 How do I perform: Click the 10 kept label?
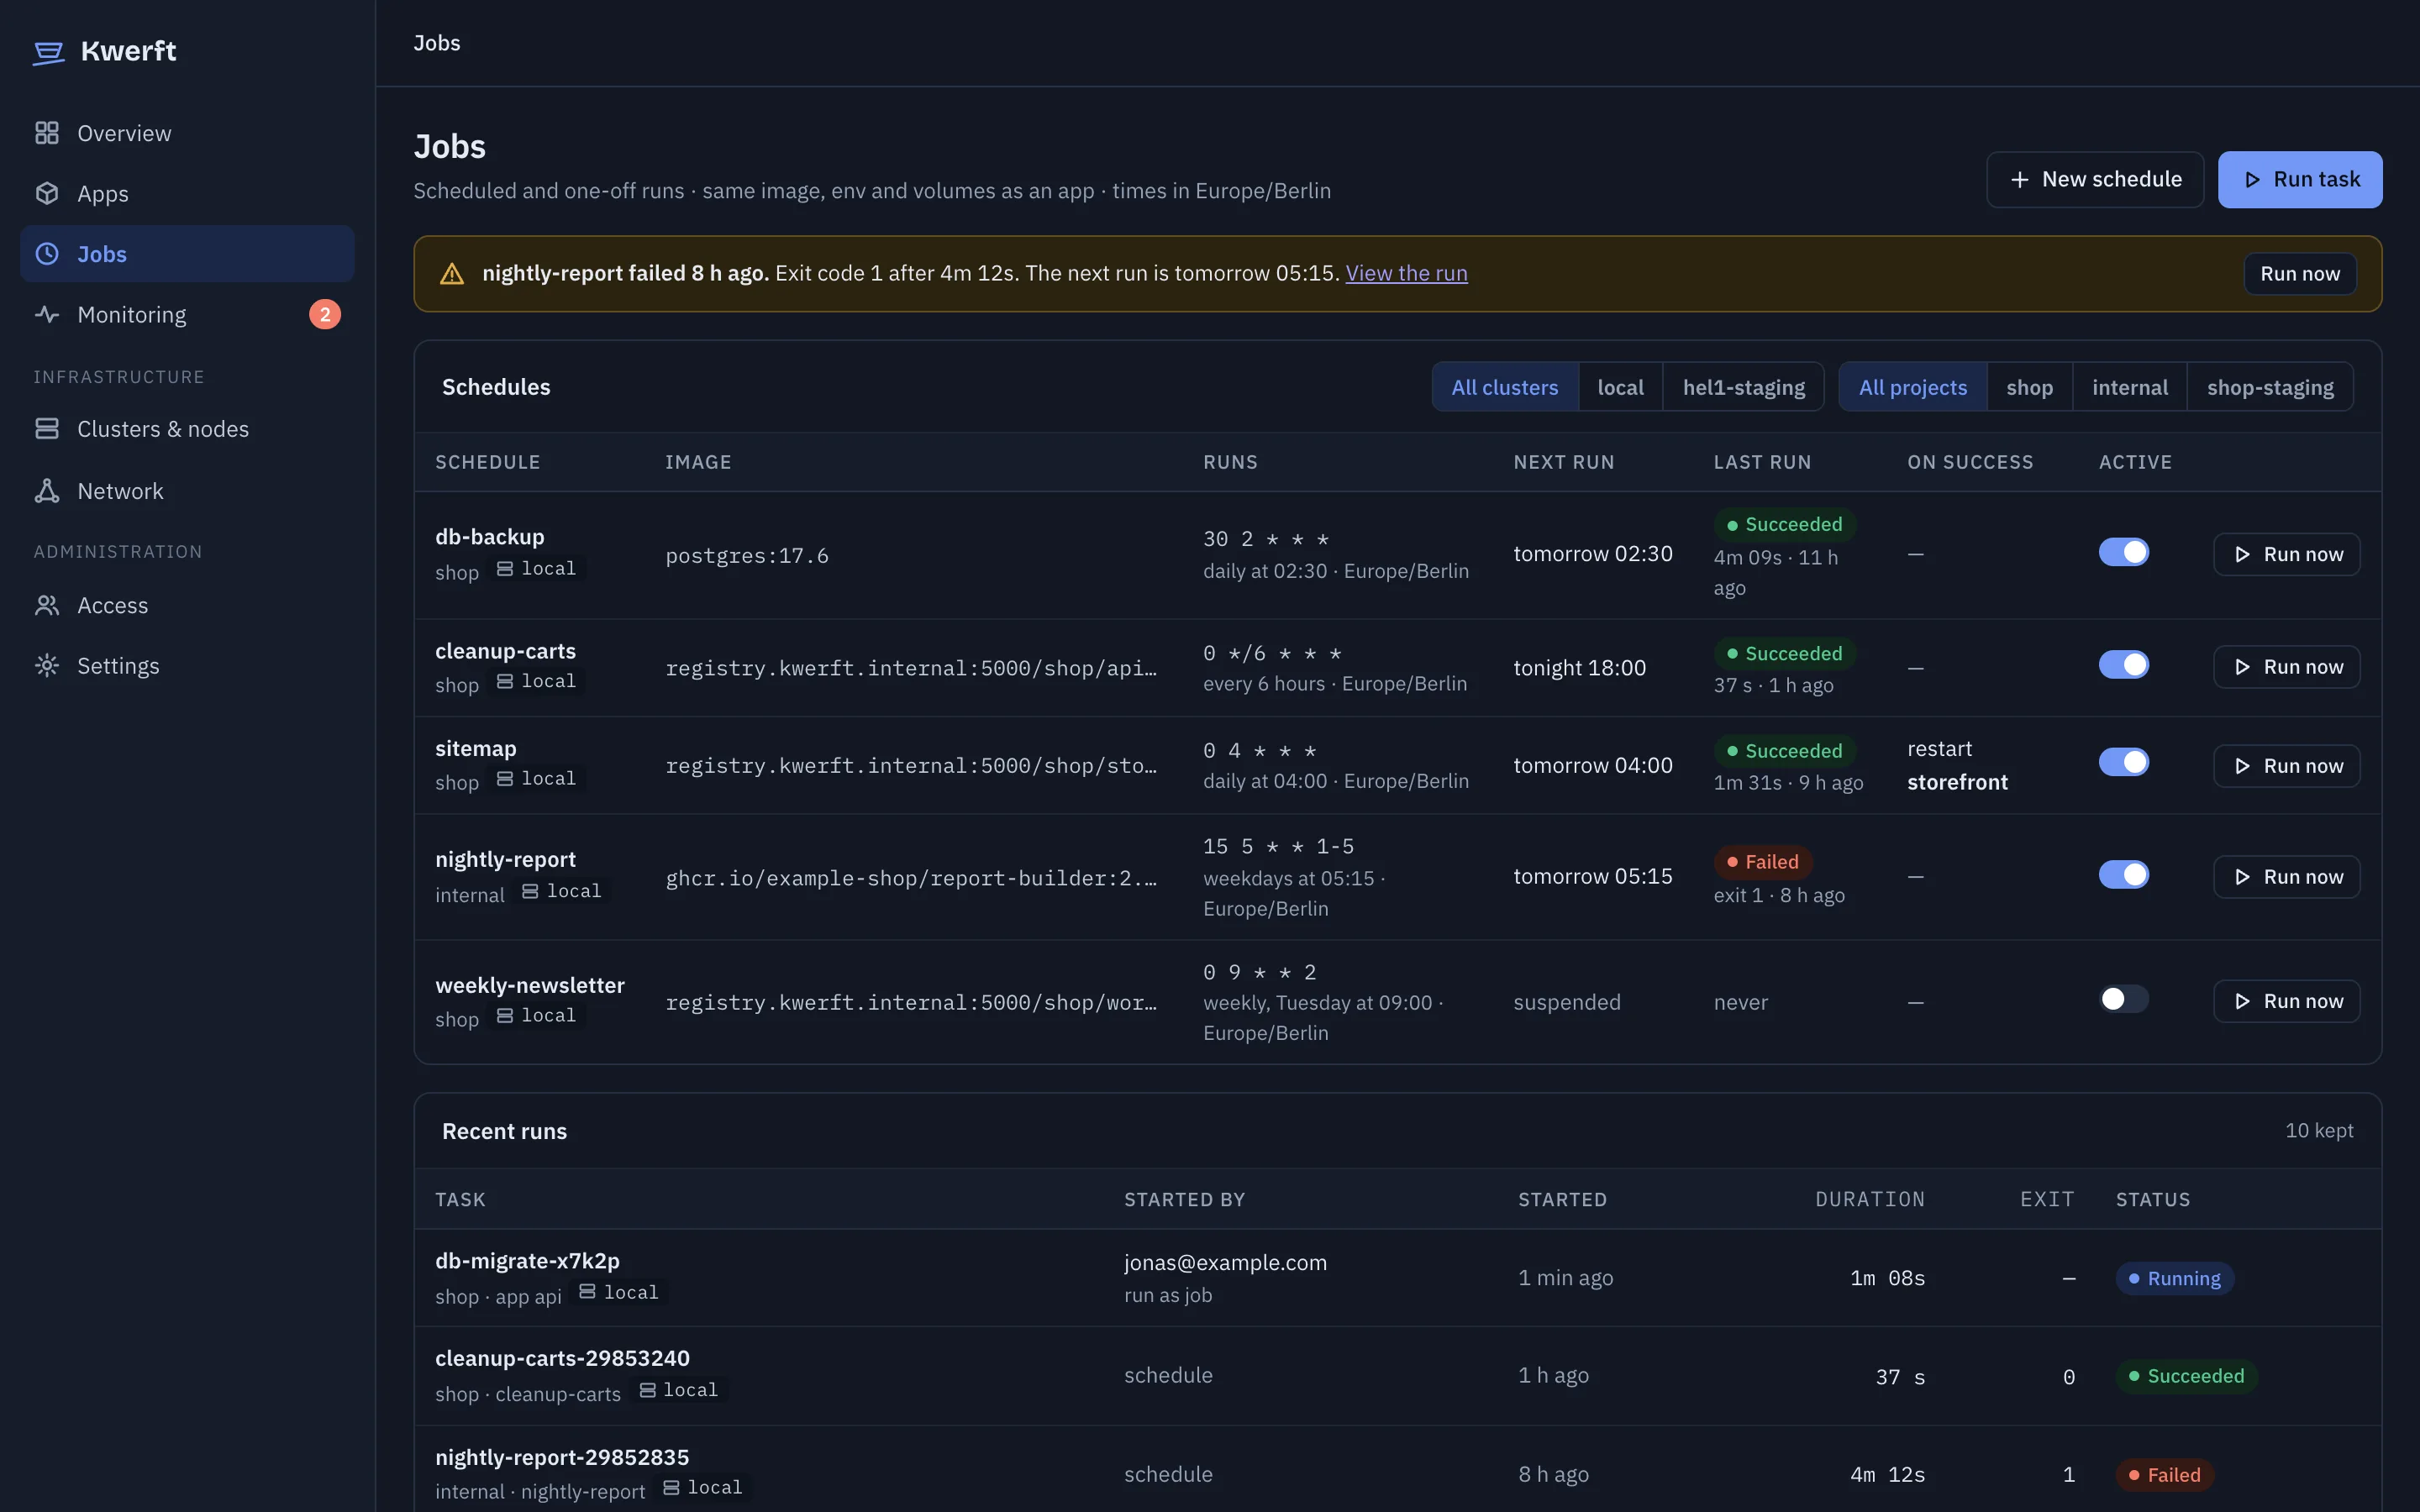2319,1131
